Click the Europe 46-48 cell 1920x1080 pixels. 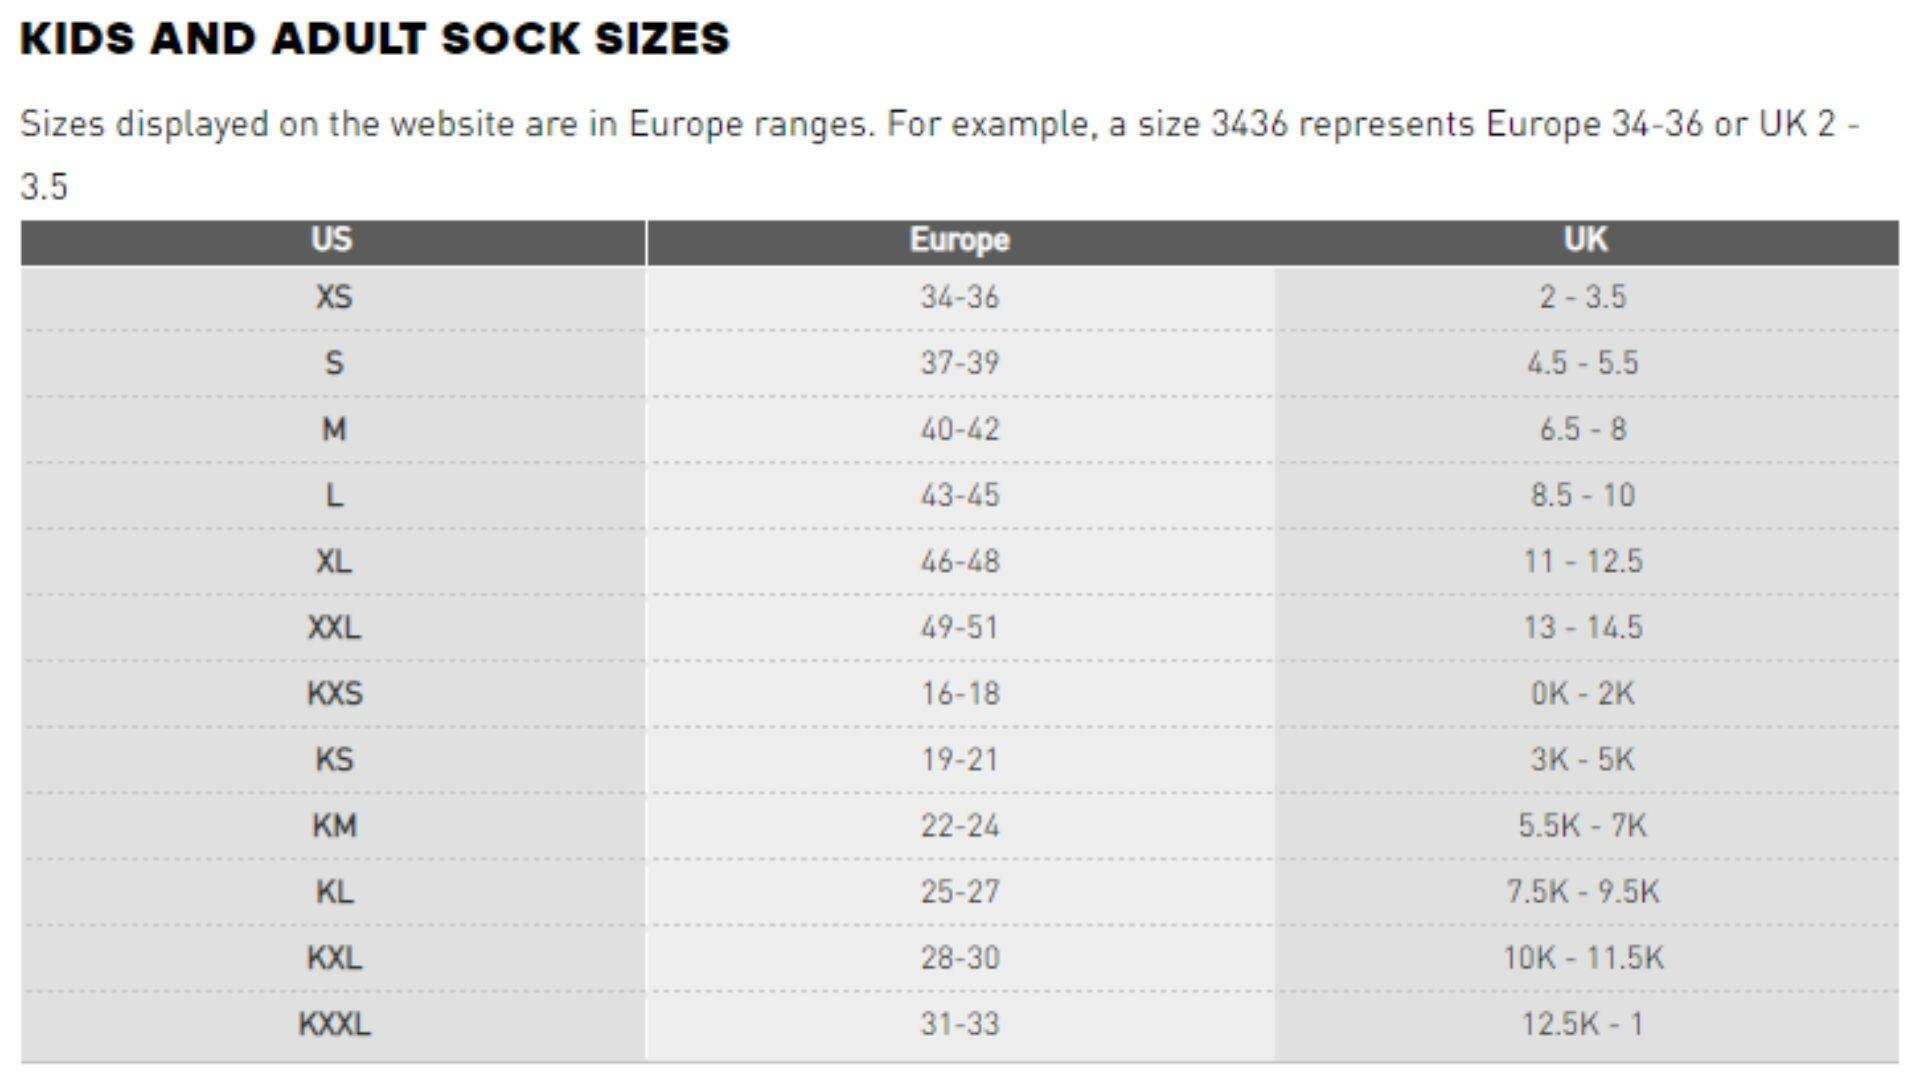point(959,561)
